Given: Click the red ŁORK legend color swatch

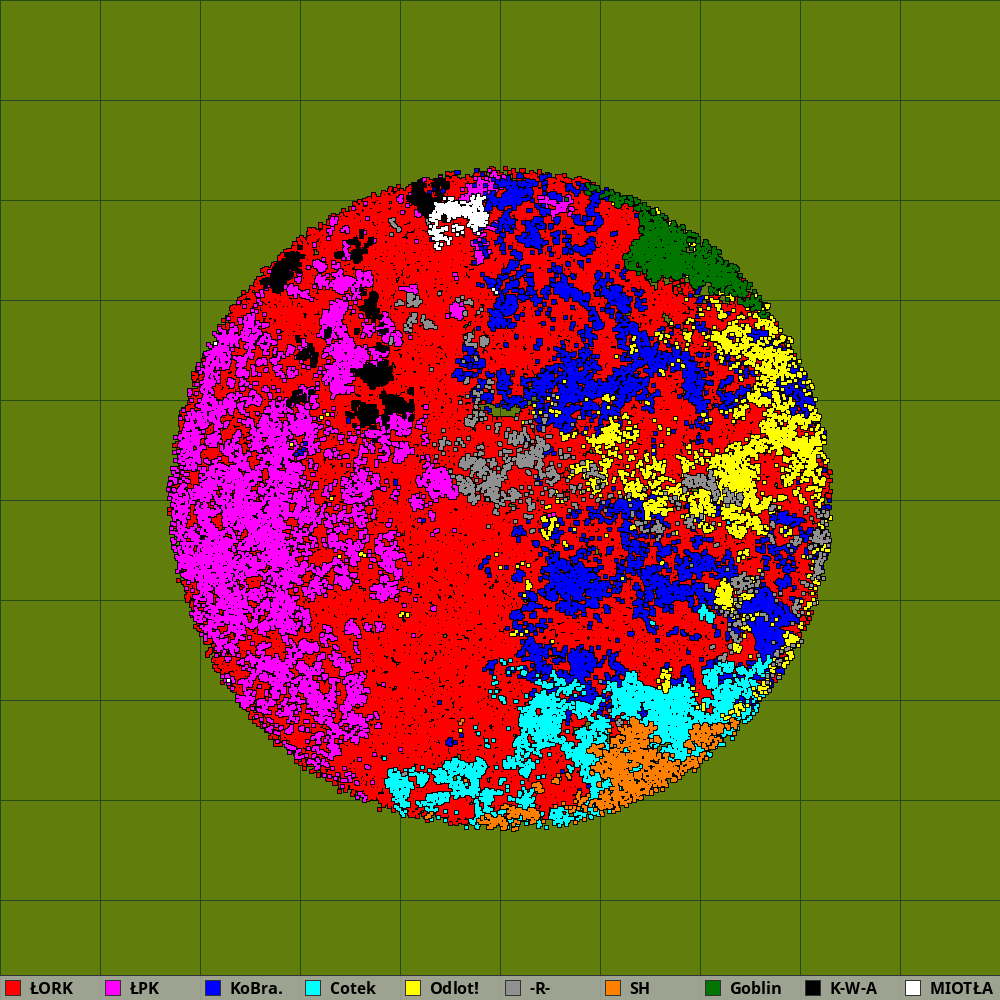Looking at the screenshot, I should (13, 988).
